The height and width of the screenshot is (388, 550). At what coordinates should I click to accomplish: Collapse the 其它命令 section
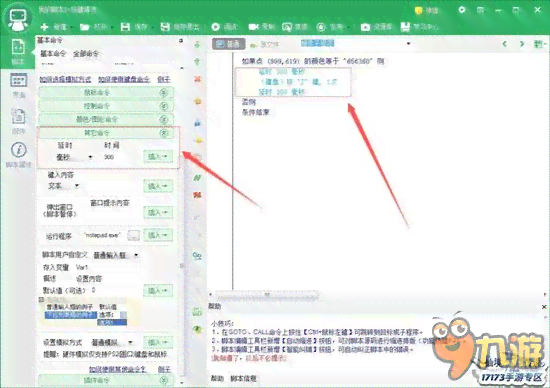click(x=106, y=133)
